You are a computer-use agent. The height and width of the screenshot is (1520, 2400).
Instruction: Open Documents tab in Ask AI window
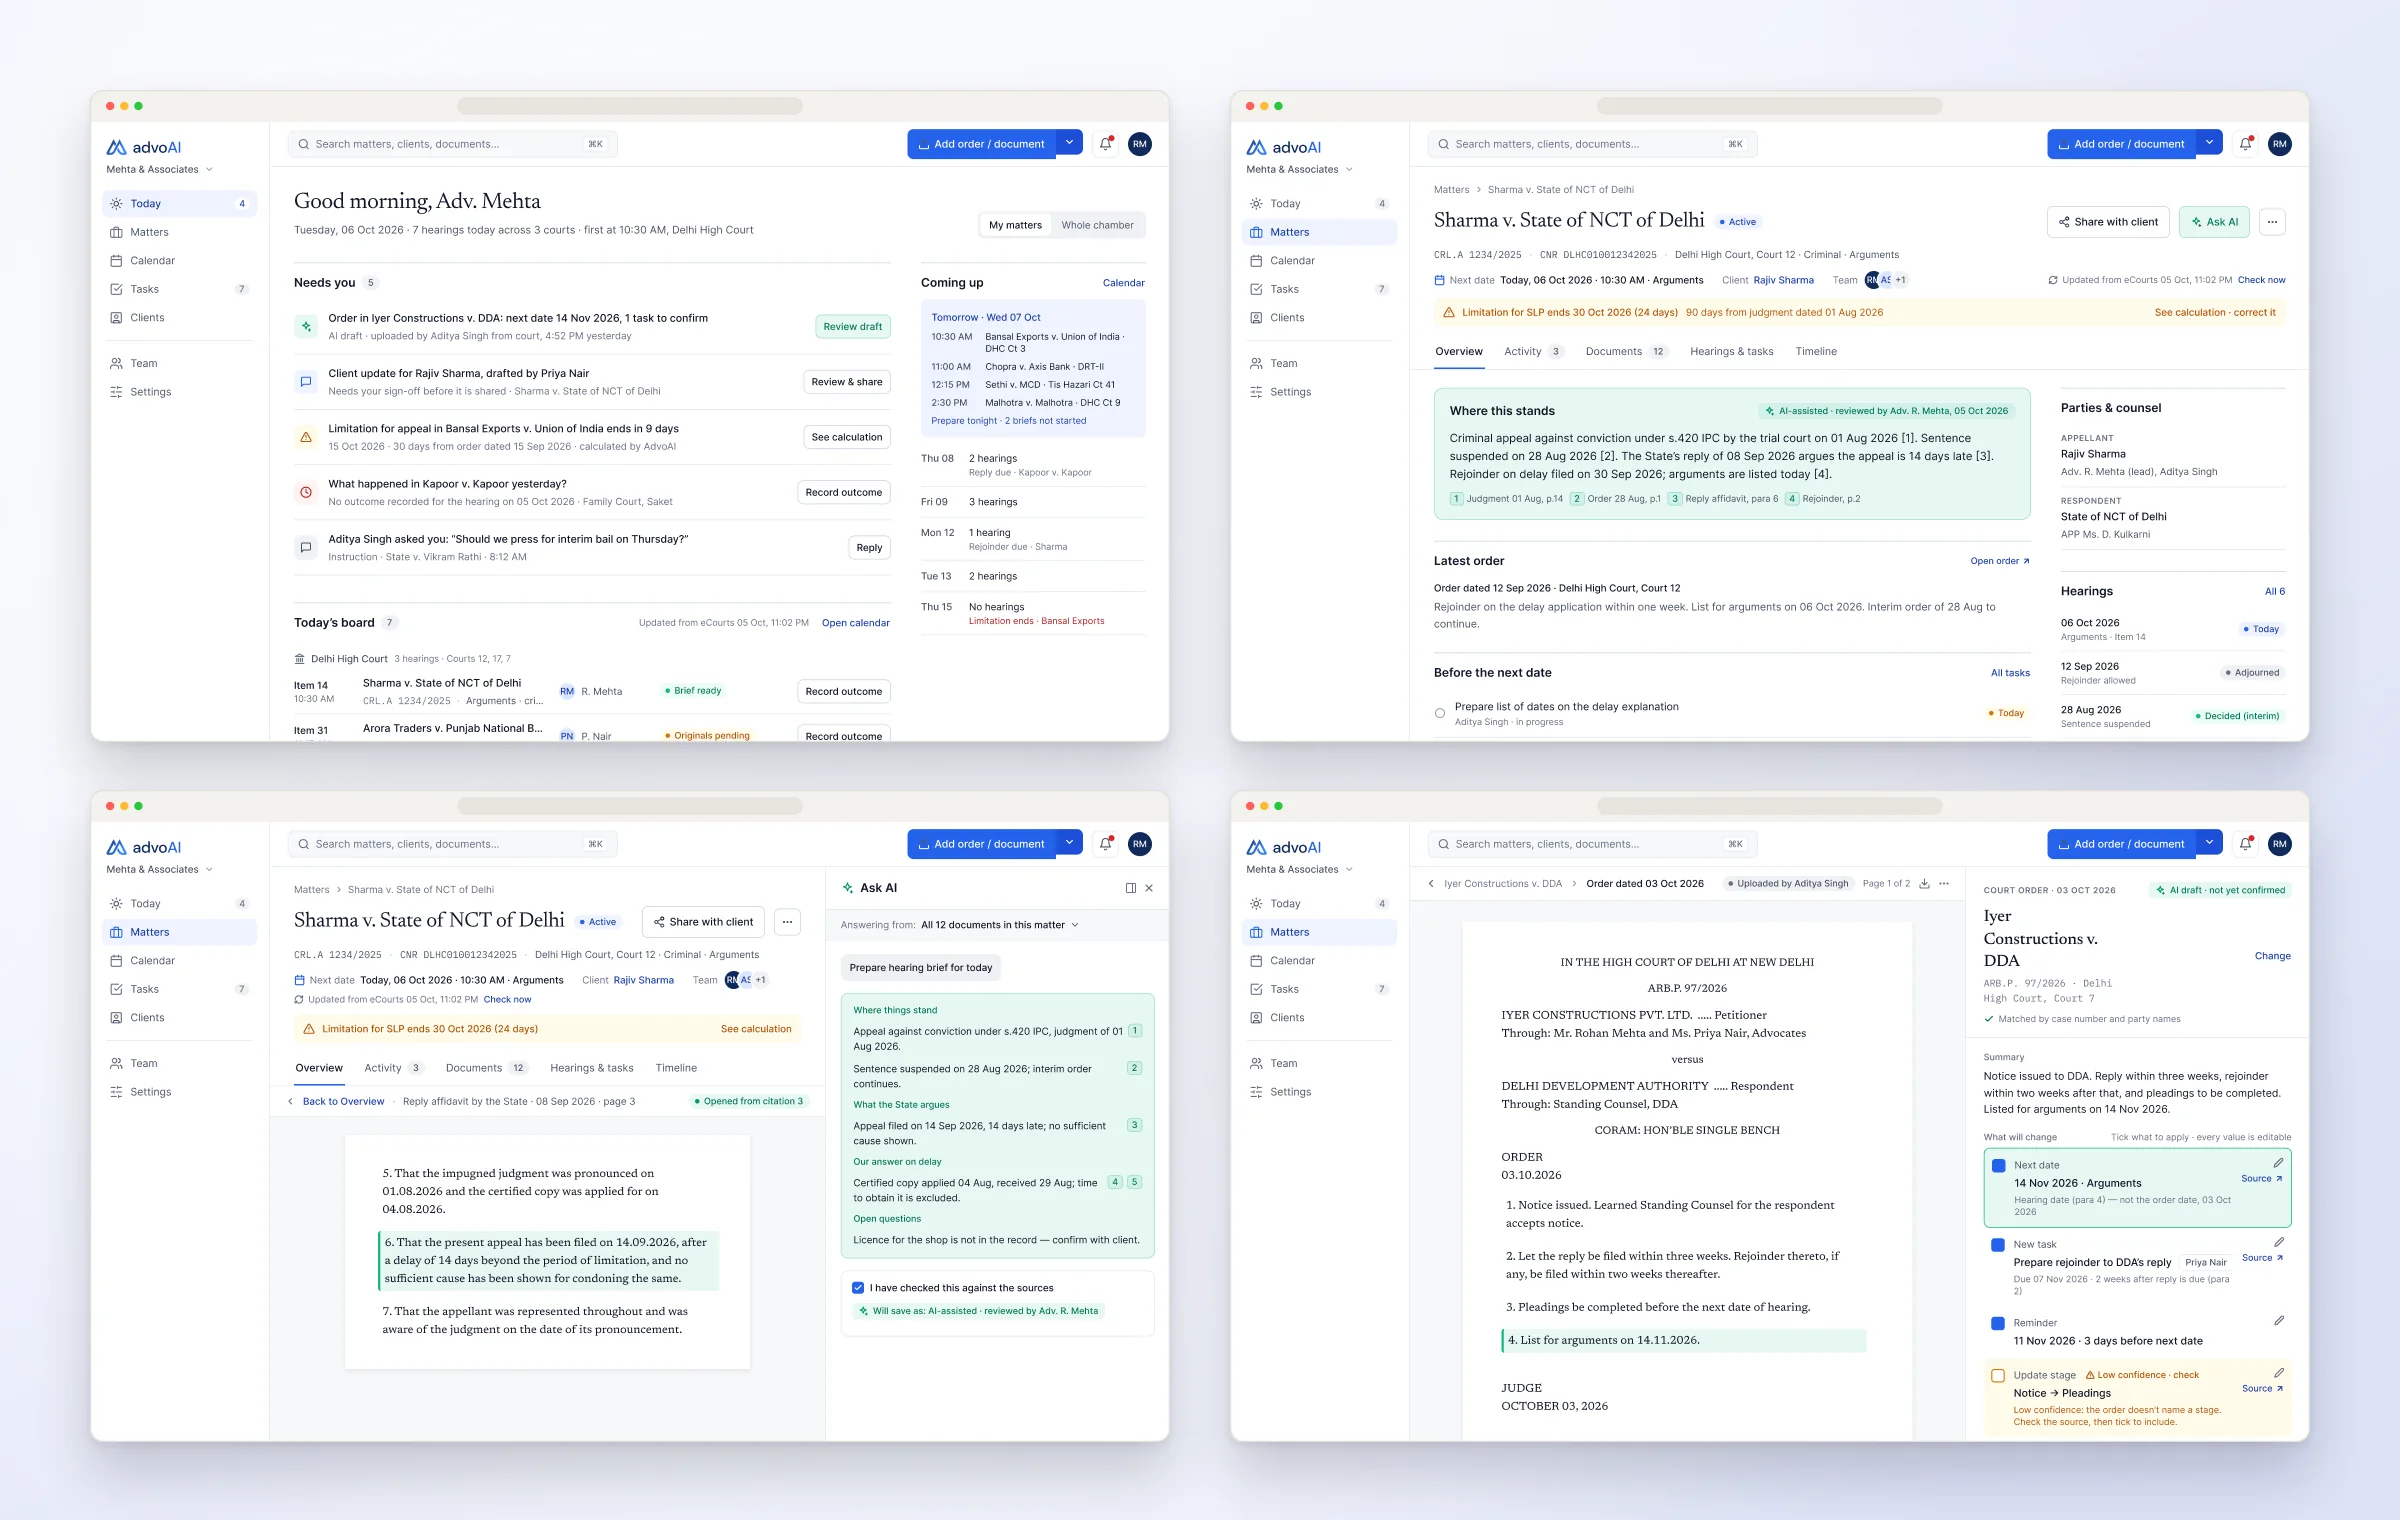point(486,1068)
